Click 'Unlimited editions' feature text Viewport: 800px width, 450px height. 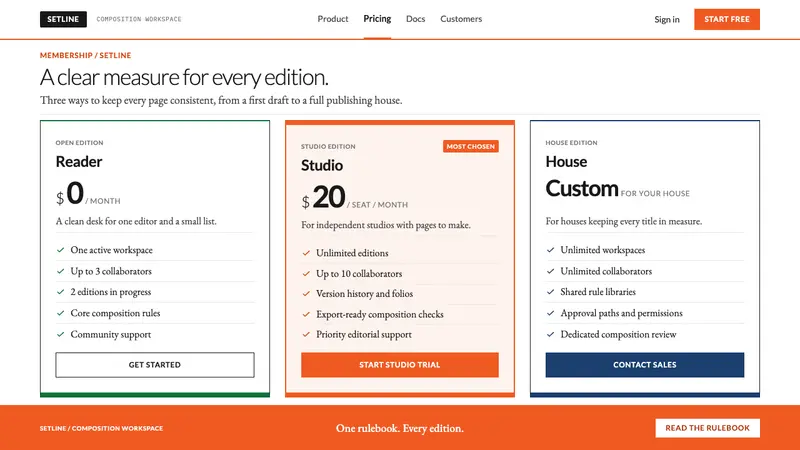click(x=352, y=253)
